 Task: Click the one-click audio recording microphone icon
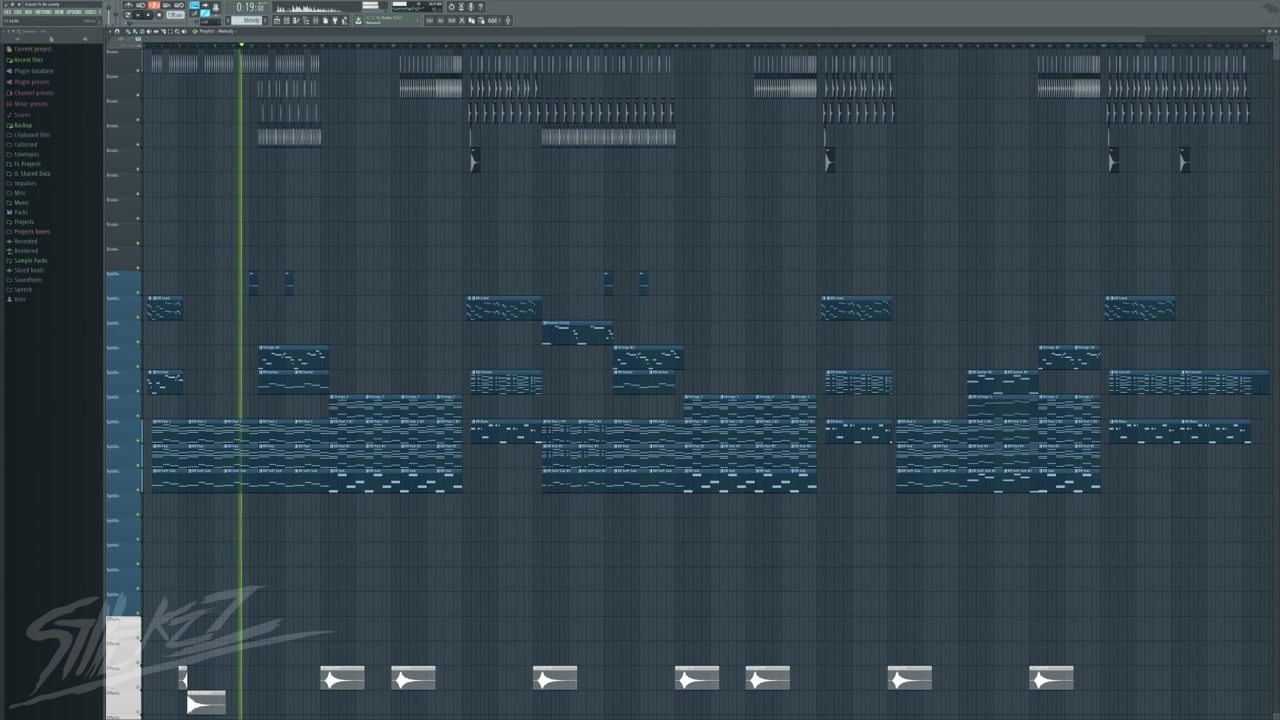(471, 7)
